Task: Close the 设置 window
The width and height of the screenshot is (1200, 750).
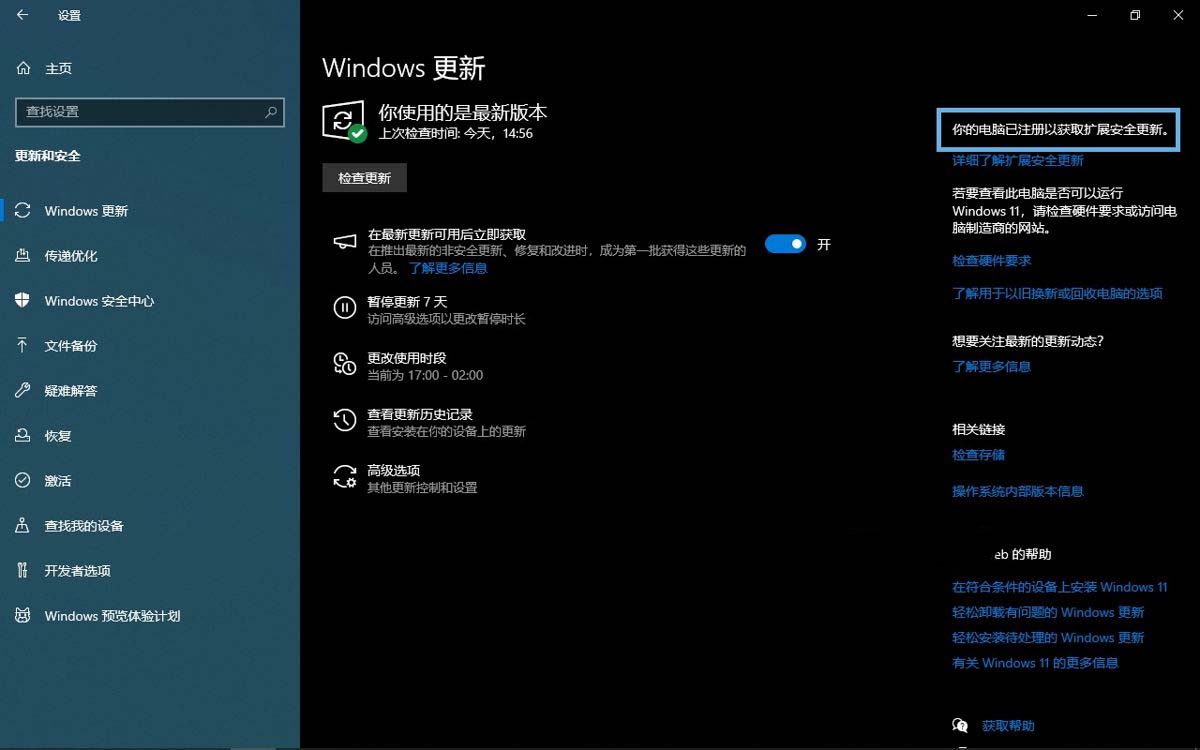Action: [1178, 15]
